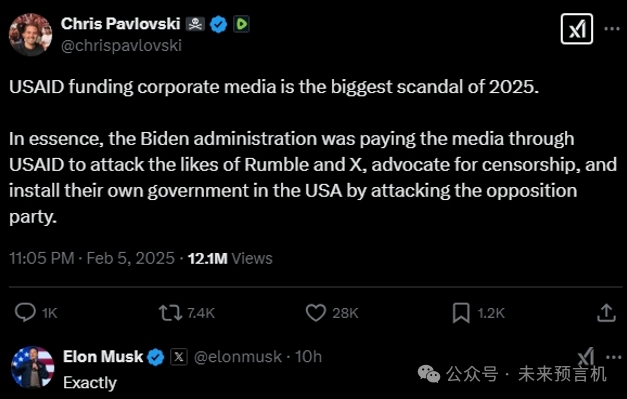This screenshot has width=627, height=399.
Task: Open the @chrispavlovski handle link
Action: pyautogui.click(x=121, y=45)
